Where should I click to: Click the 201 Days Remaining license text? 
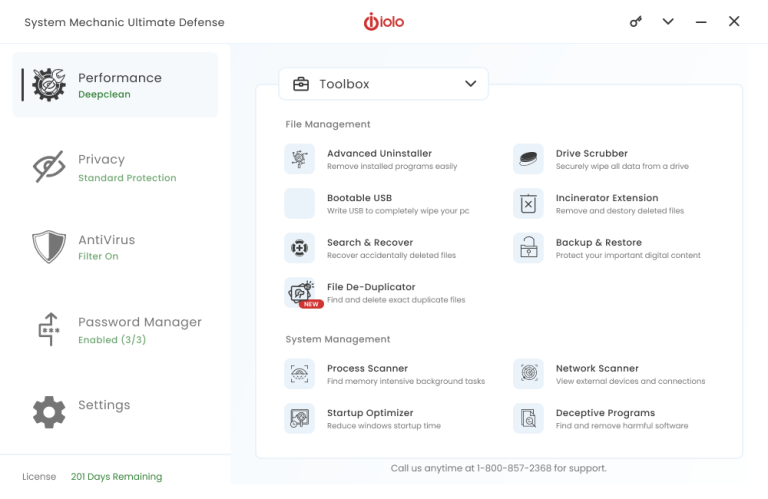[116, 477]
